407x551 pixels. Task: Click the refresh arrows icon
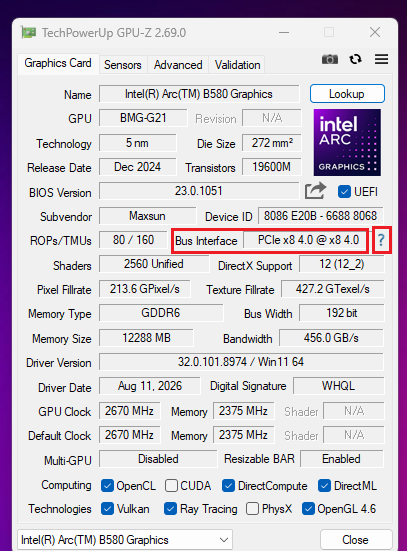click(x=355, y=59)
